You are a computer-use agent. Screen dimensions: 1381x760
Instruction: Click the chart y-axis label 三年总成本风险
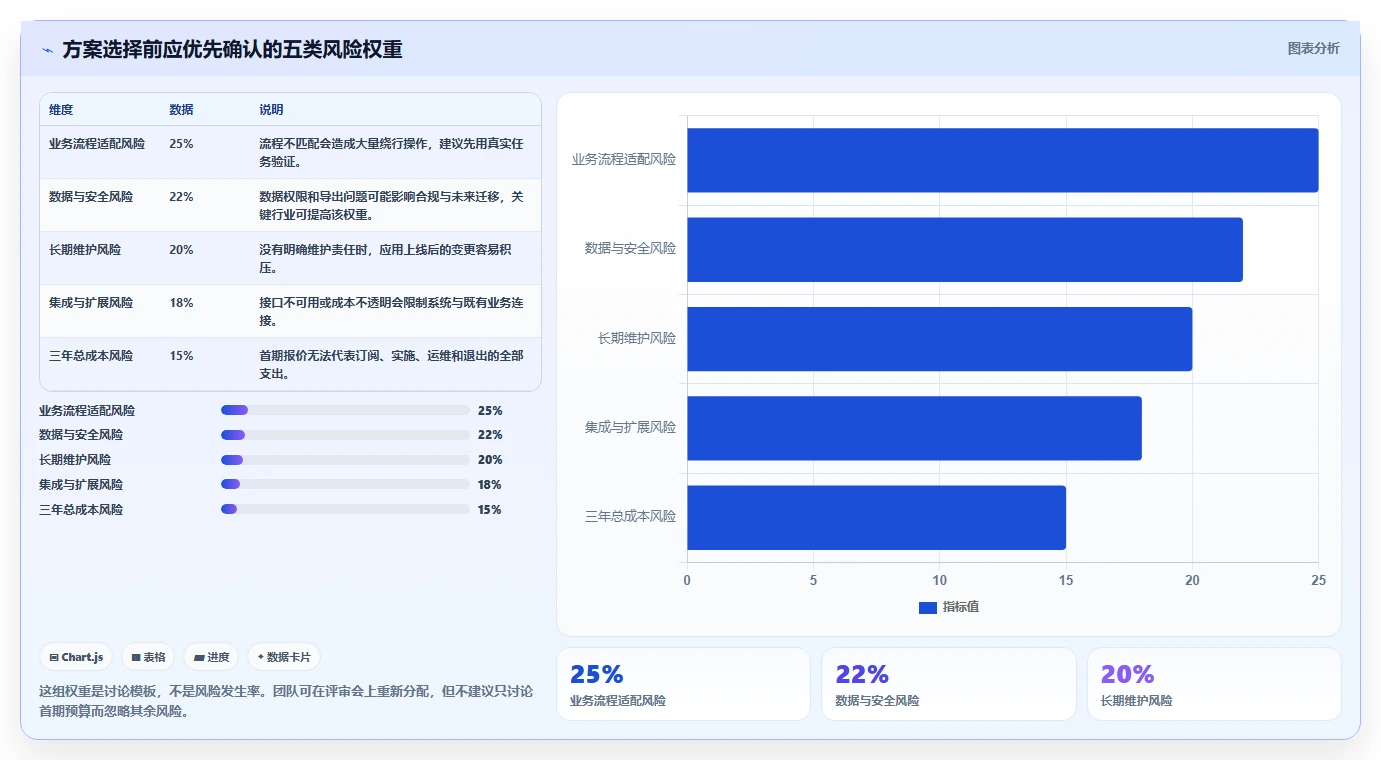click(630, 516)
